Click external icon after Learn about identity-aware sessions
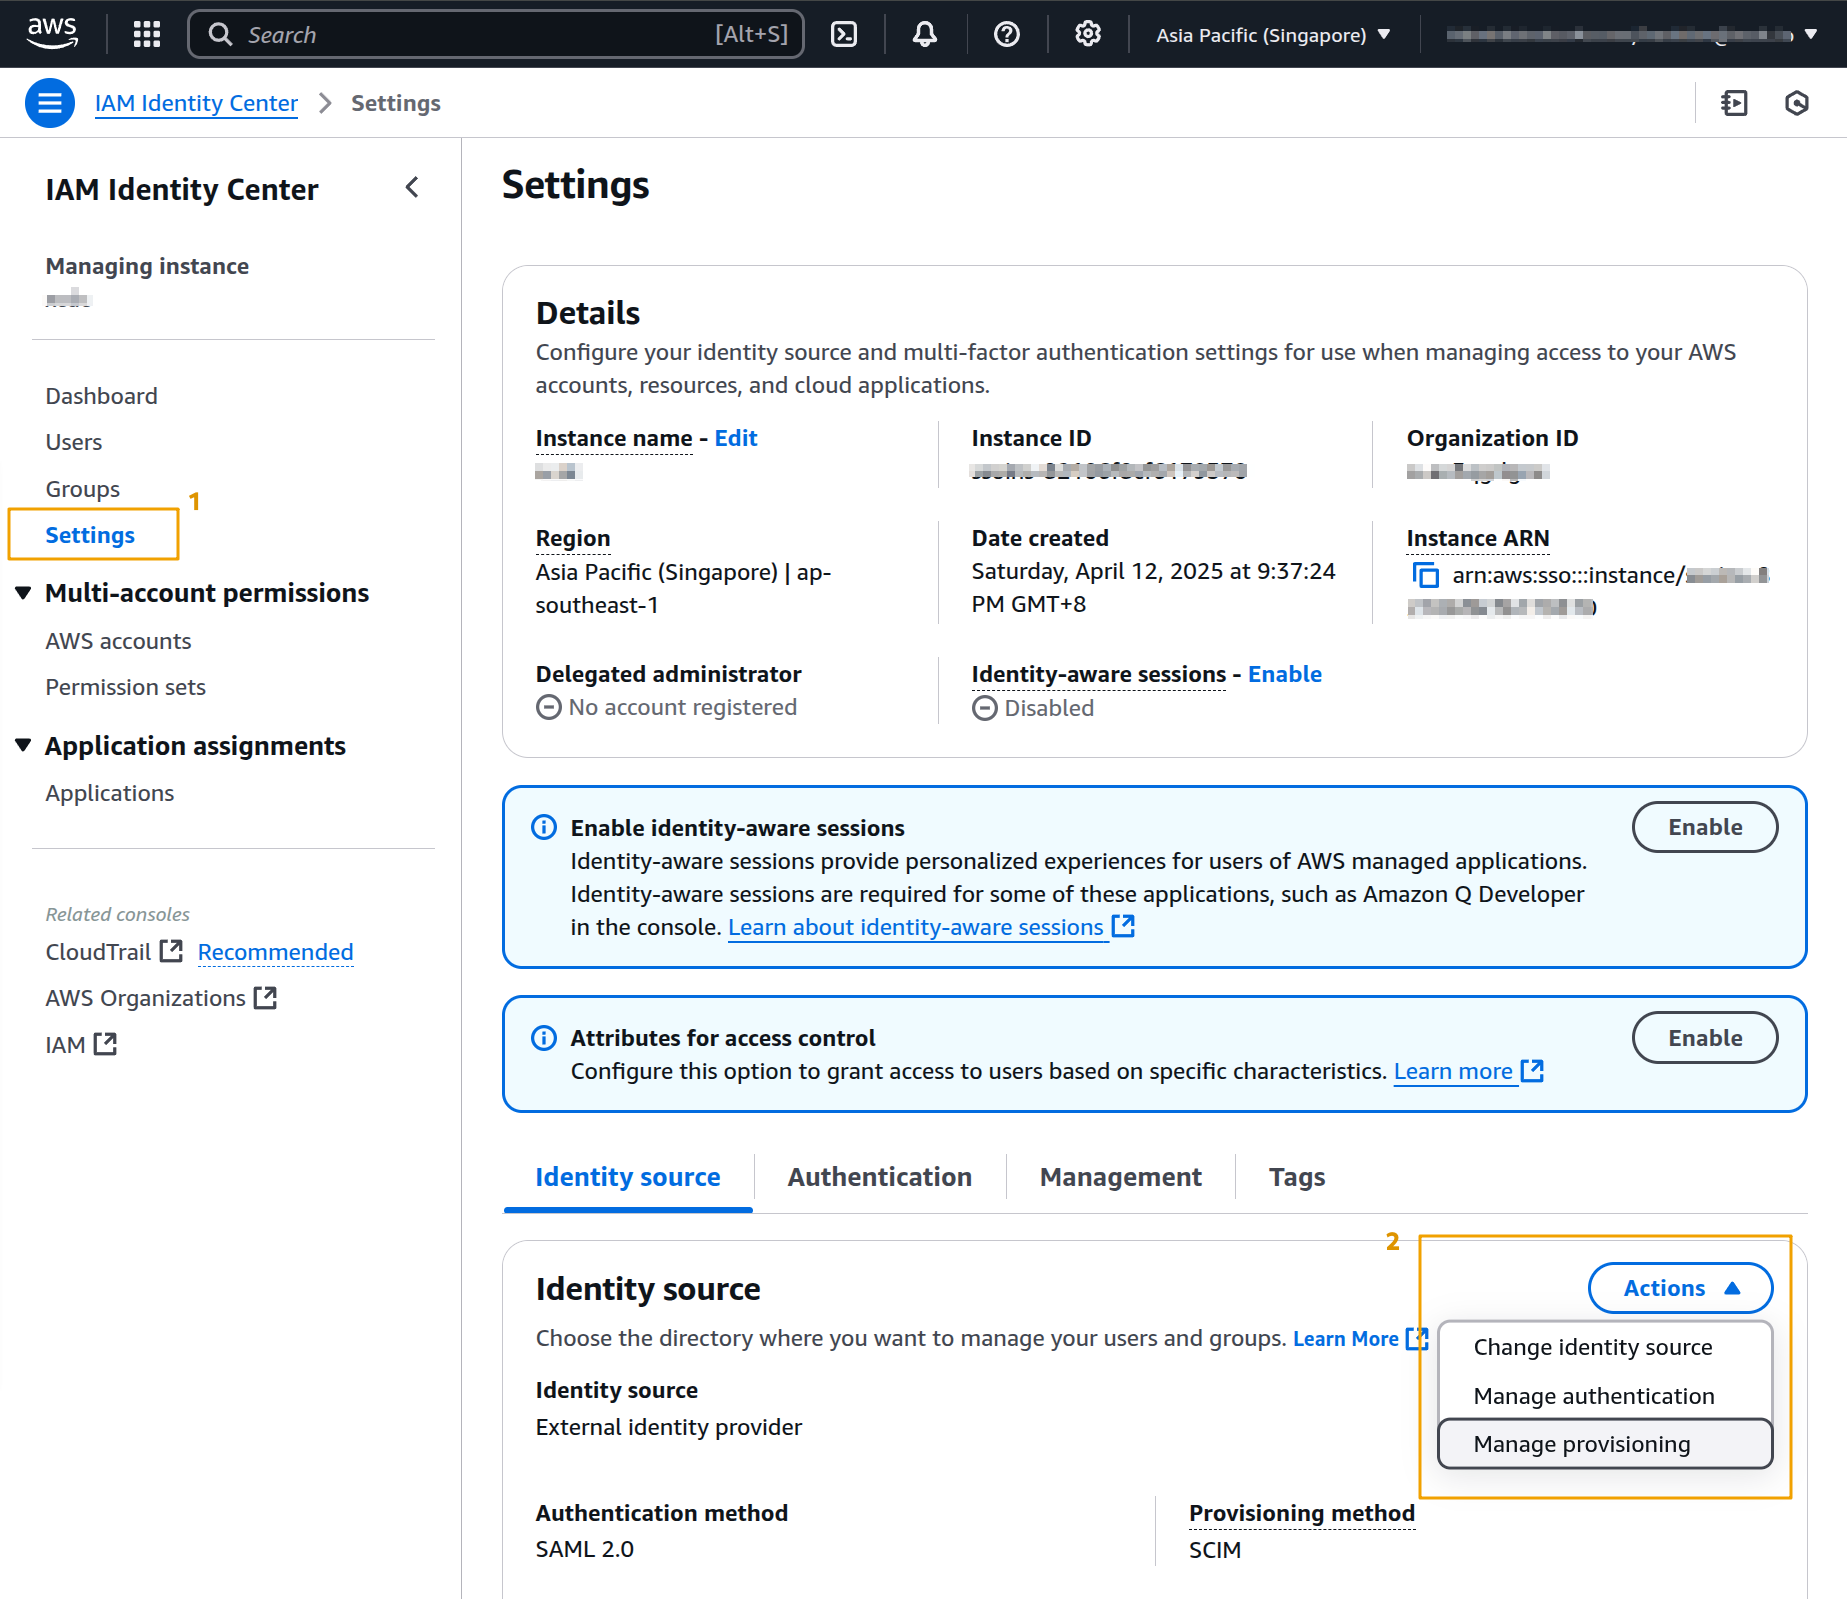This screenshot has width=1847, height=1599. pyautogui.click(x=1124, y=927)
